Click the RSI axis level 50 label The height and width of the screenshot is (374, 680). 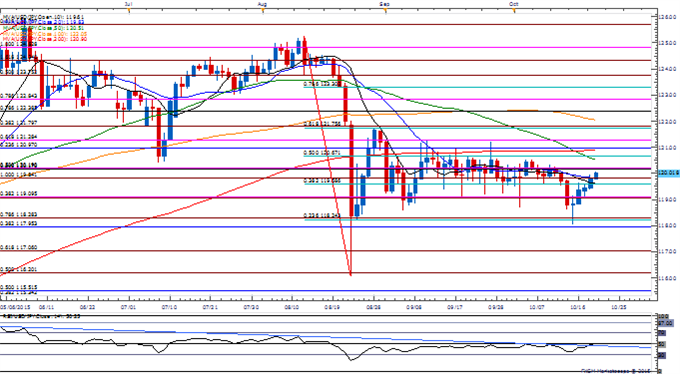click(x=662, y=344)
